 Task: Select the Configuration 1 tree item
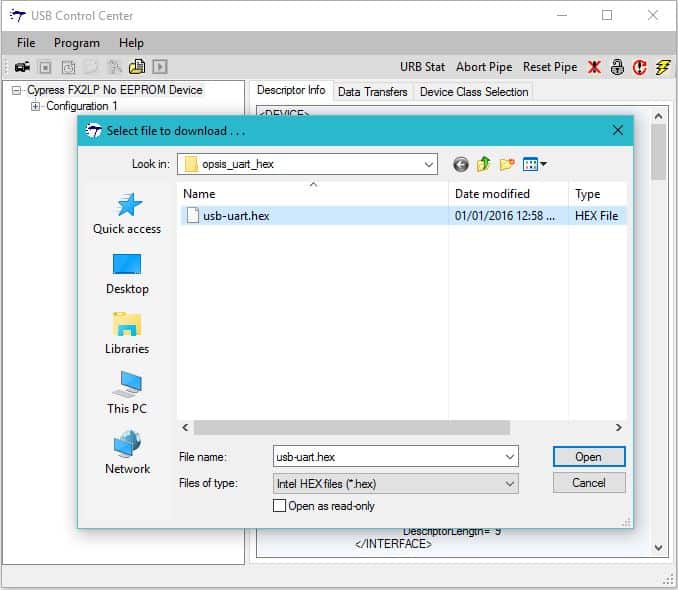(82, 106)
